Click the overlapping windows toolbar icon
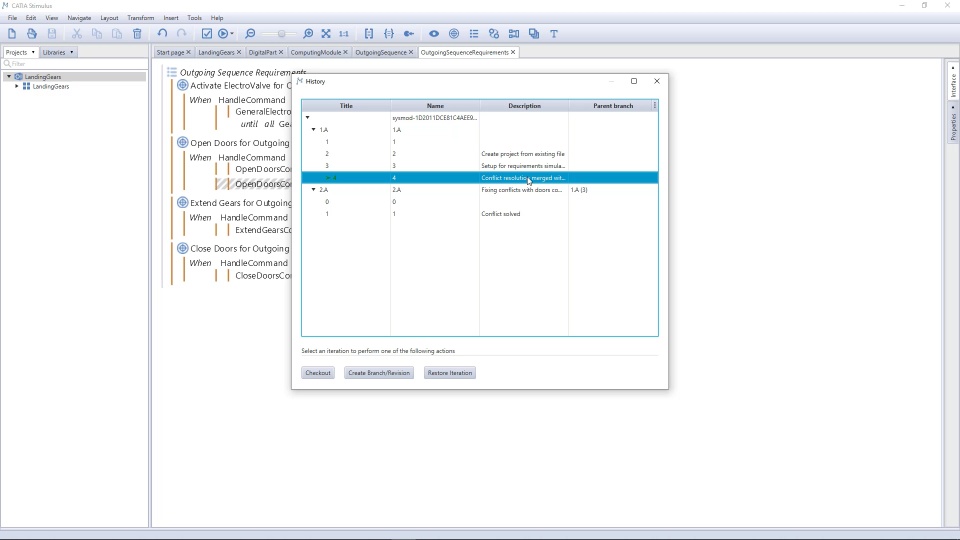Image resolution: width=960 pixels, height=540 pixels. (x=534, y=34)
